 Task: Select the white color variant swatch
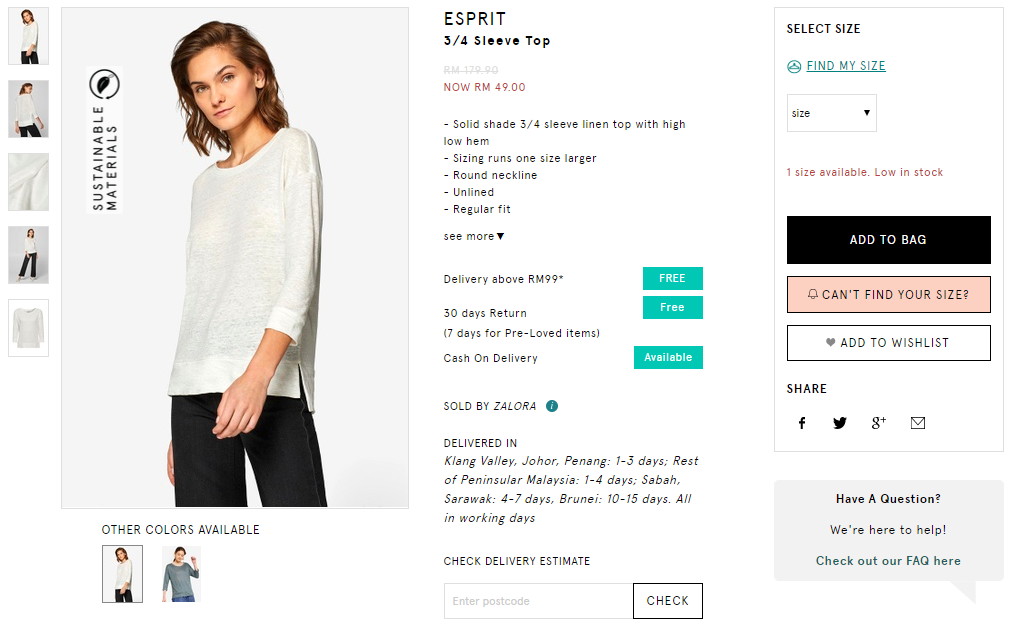(122, 574)
